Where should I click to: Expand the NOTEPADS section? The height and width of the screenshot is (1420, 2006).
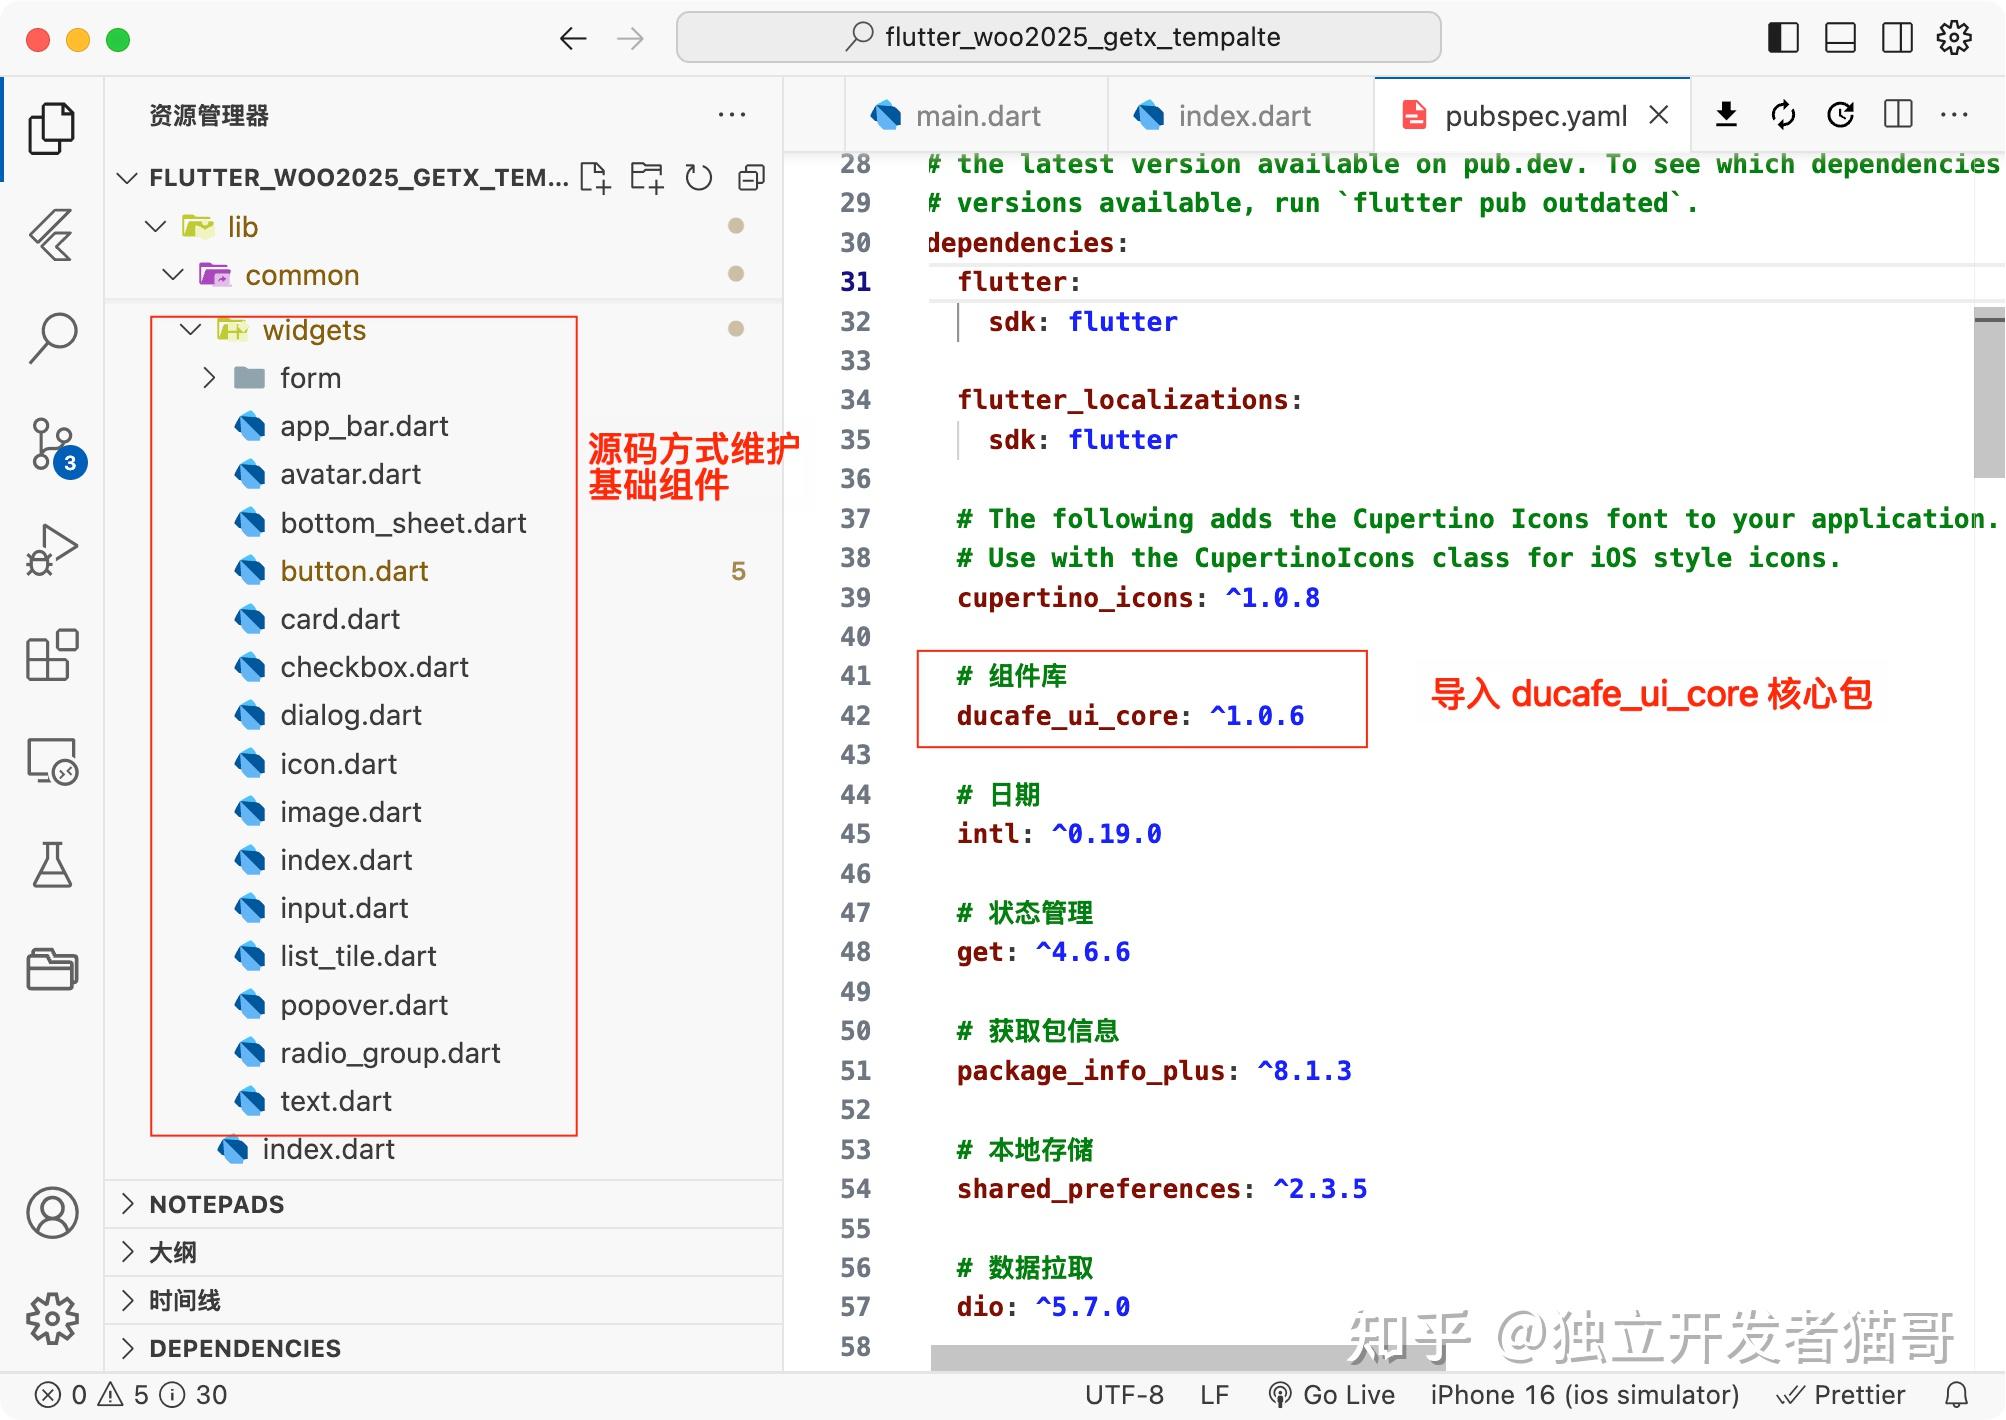(216, 1204)
